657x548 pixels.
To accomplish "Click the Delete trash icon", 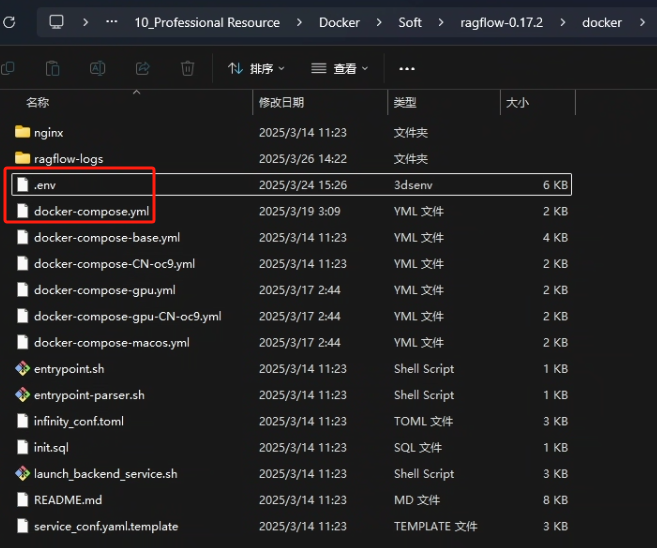I will pos(187,68).
